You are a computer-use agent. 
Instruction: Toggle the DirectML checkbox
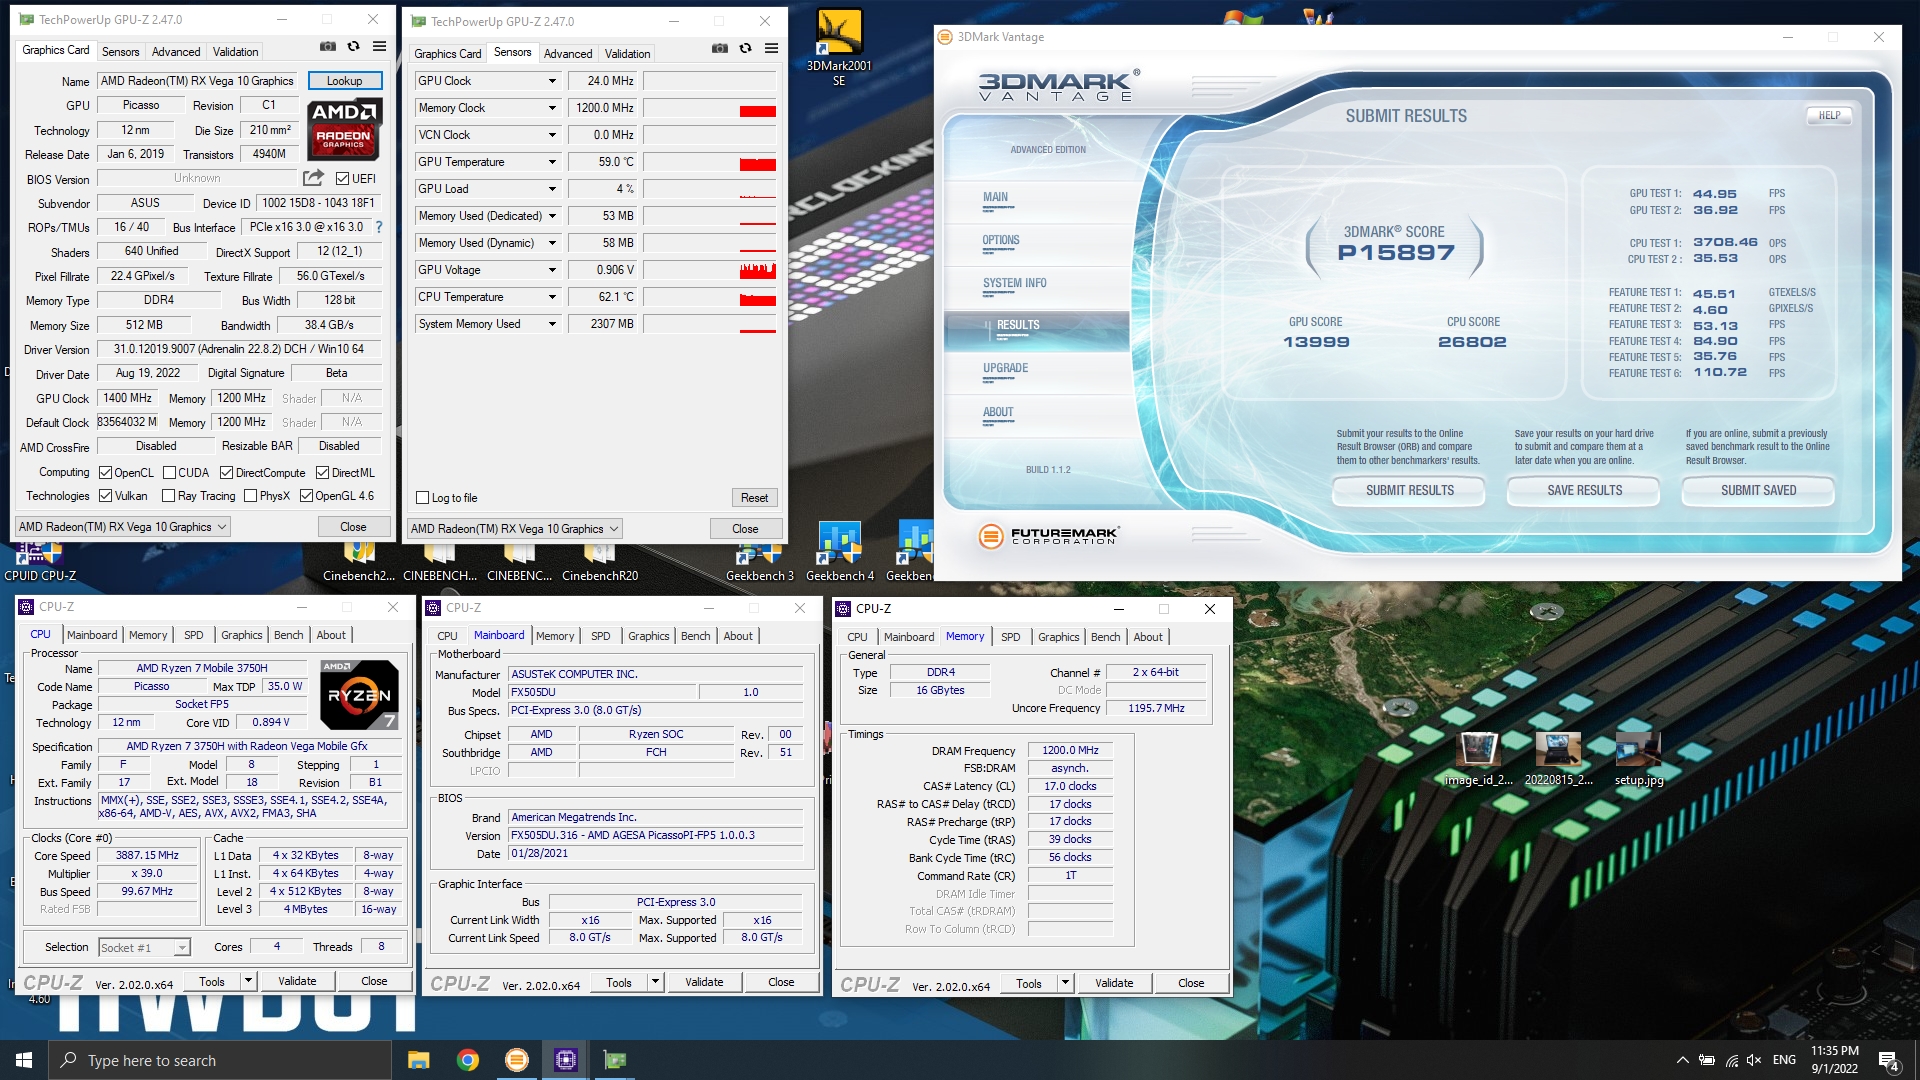(x=322, y=473)
